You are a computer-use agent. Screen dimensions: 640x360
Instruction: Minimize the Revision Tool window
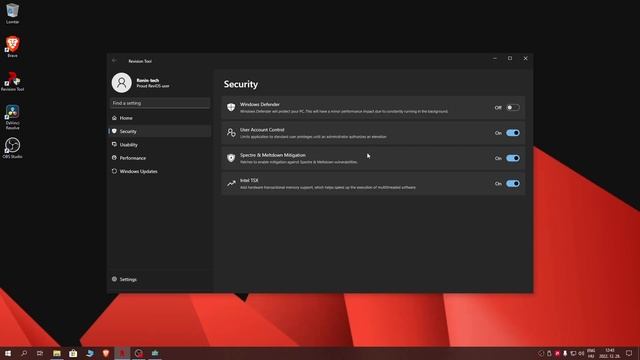tap(495, 58)
